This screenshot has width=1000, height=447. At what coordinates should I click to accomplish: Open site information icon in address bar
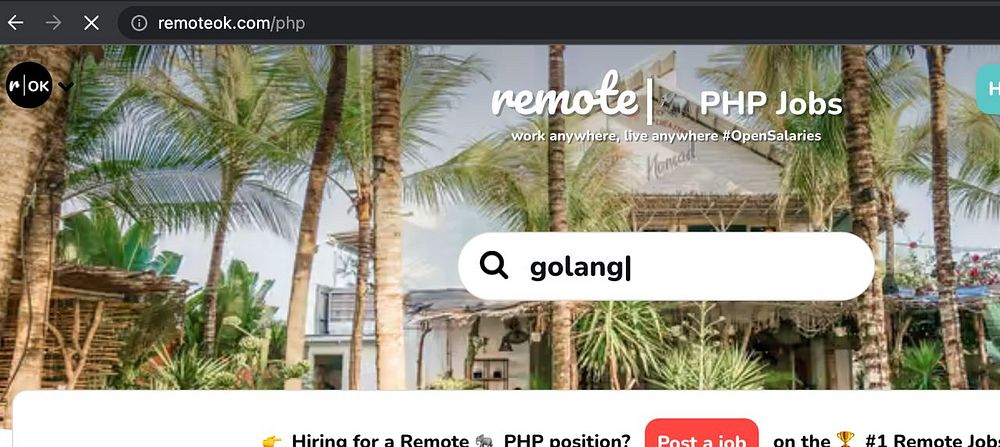138,23
